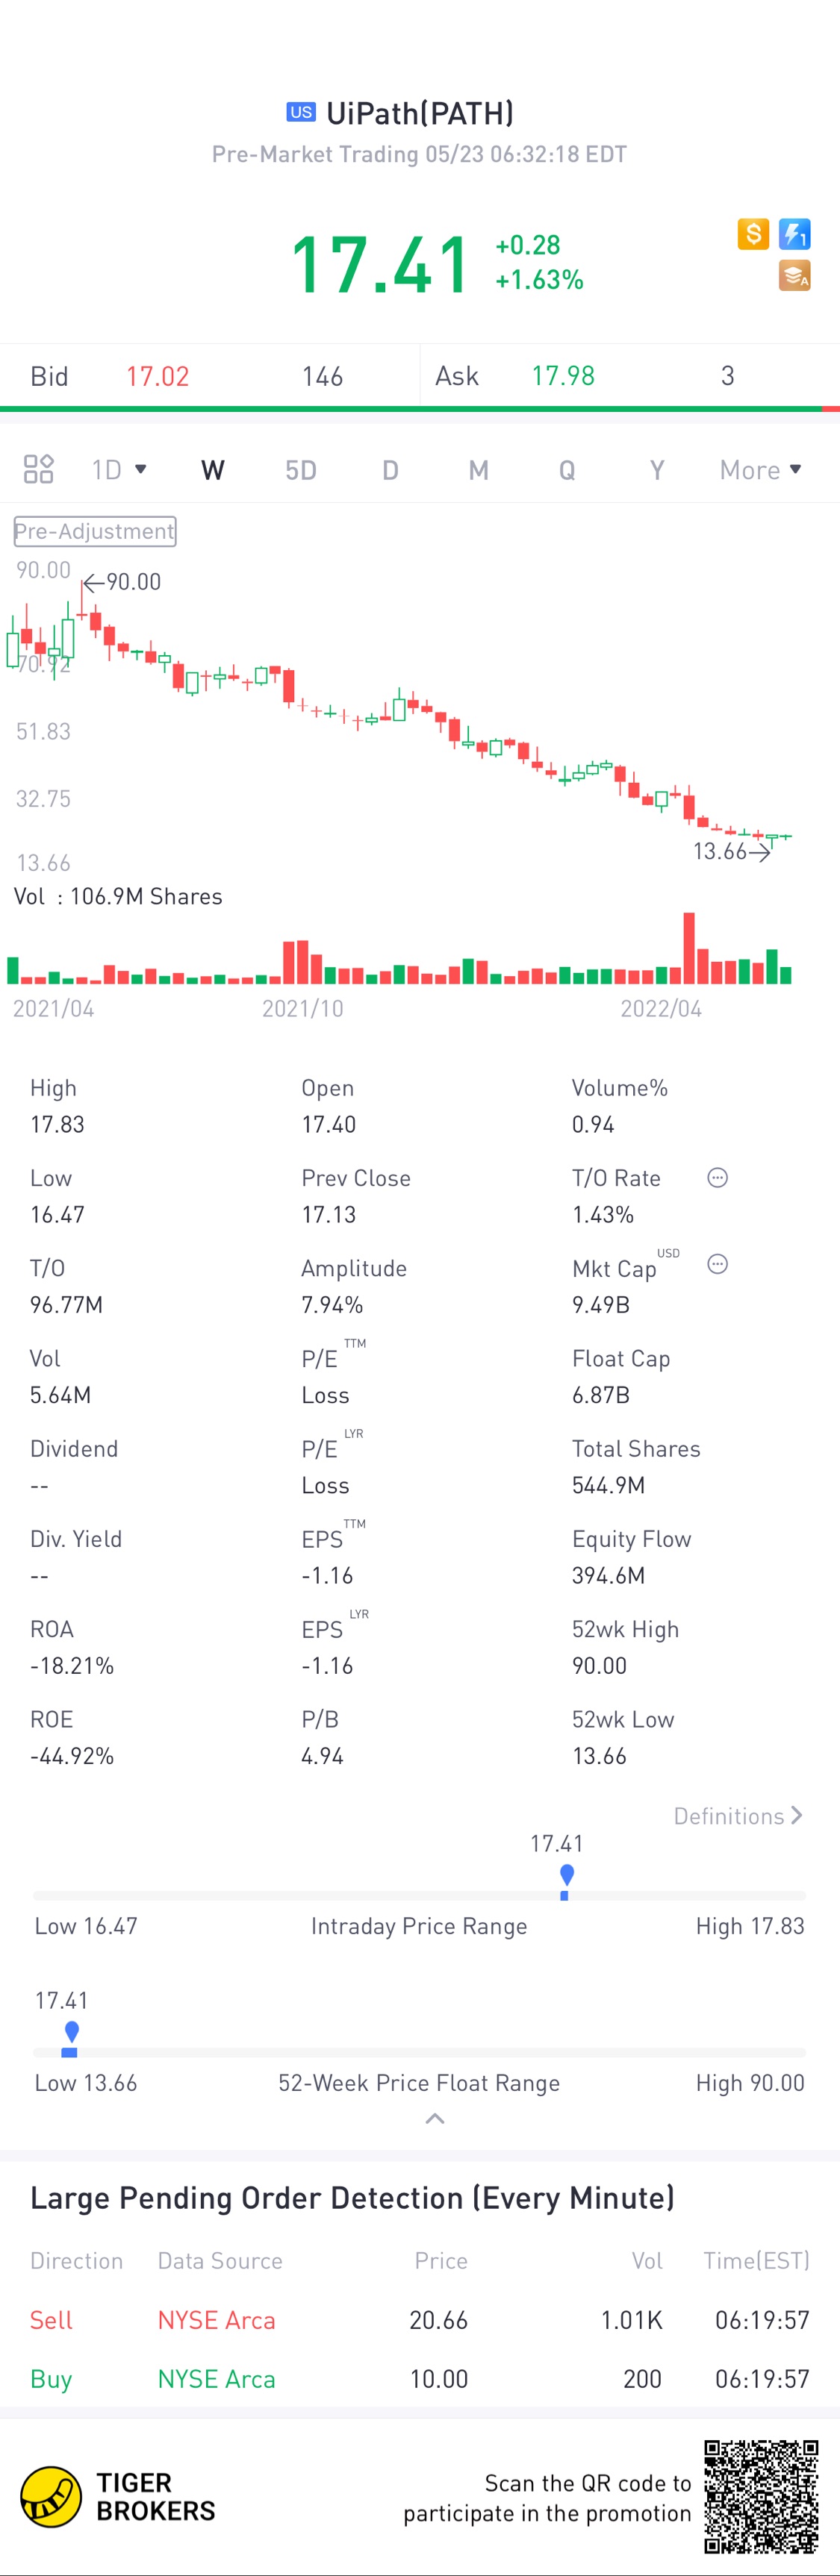Collapse the stock details with up chevron
The height and width of the screenshot is (2576, 840).
435,2118
